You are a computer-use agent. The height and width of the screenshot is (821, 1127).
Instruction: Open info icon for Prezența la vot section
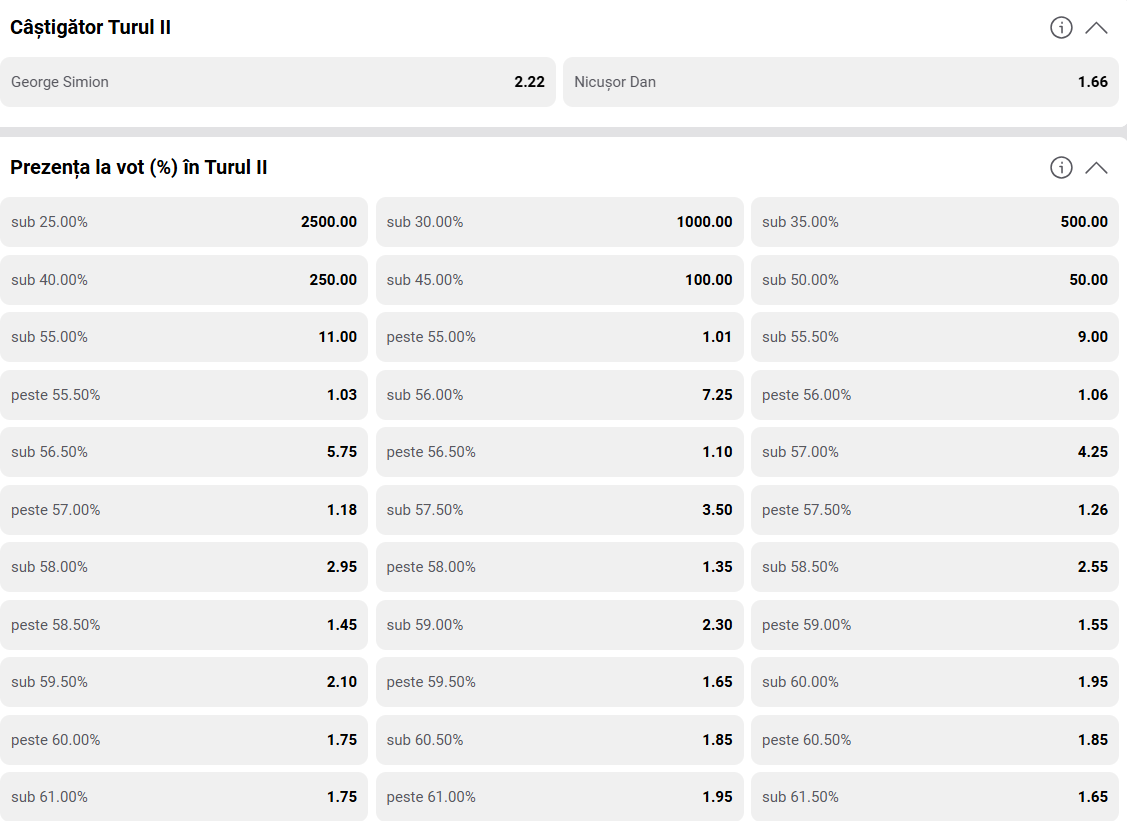(1061, 168)
